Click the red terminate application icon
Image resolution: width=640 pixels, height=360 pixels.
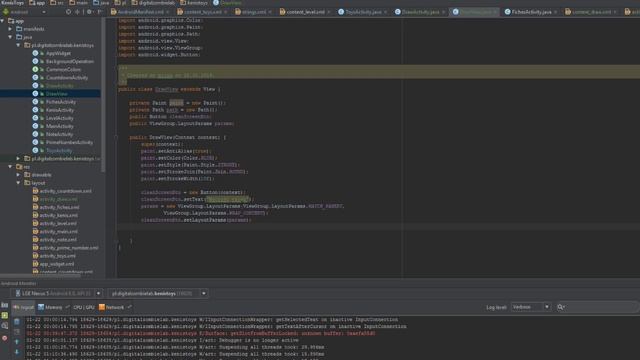pyautogui.click(x=4, y=338)
